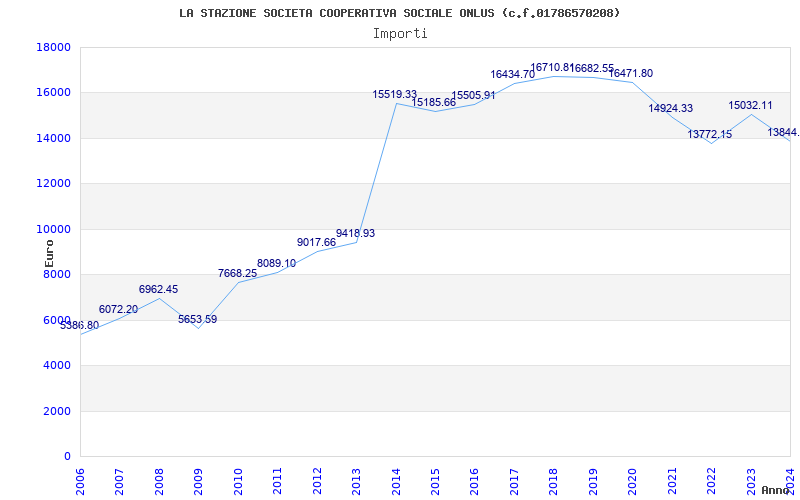
Task: Click the data label 7668.25
Action: pos(238,273)
